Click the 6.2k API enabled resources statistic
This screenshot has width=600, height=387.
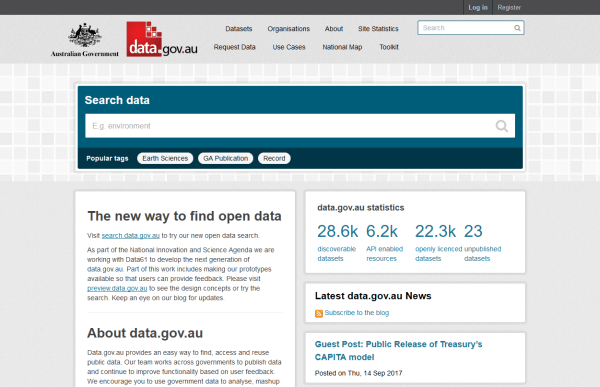(x=384, y=242)
